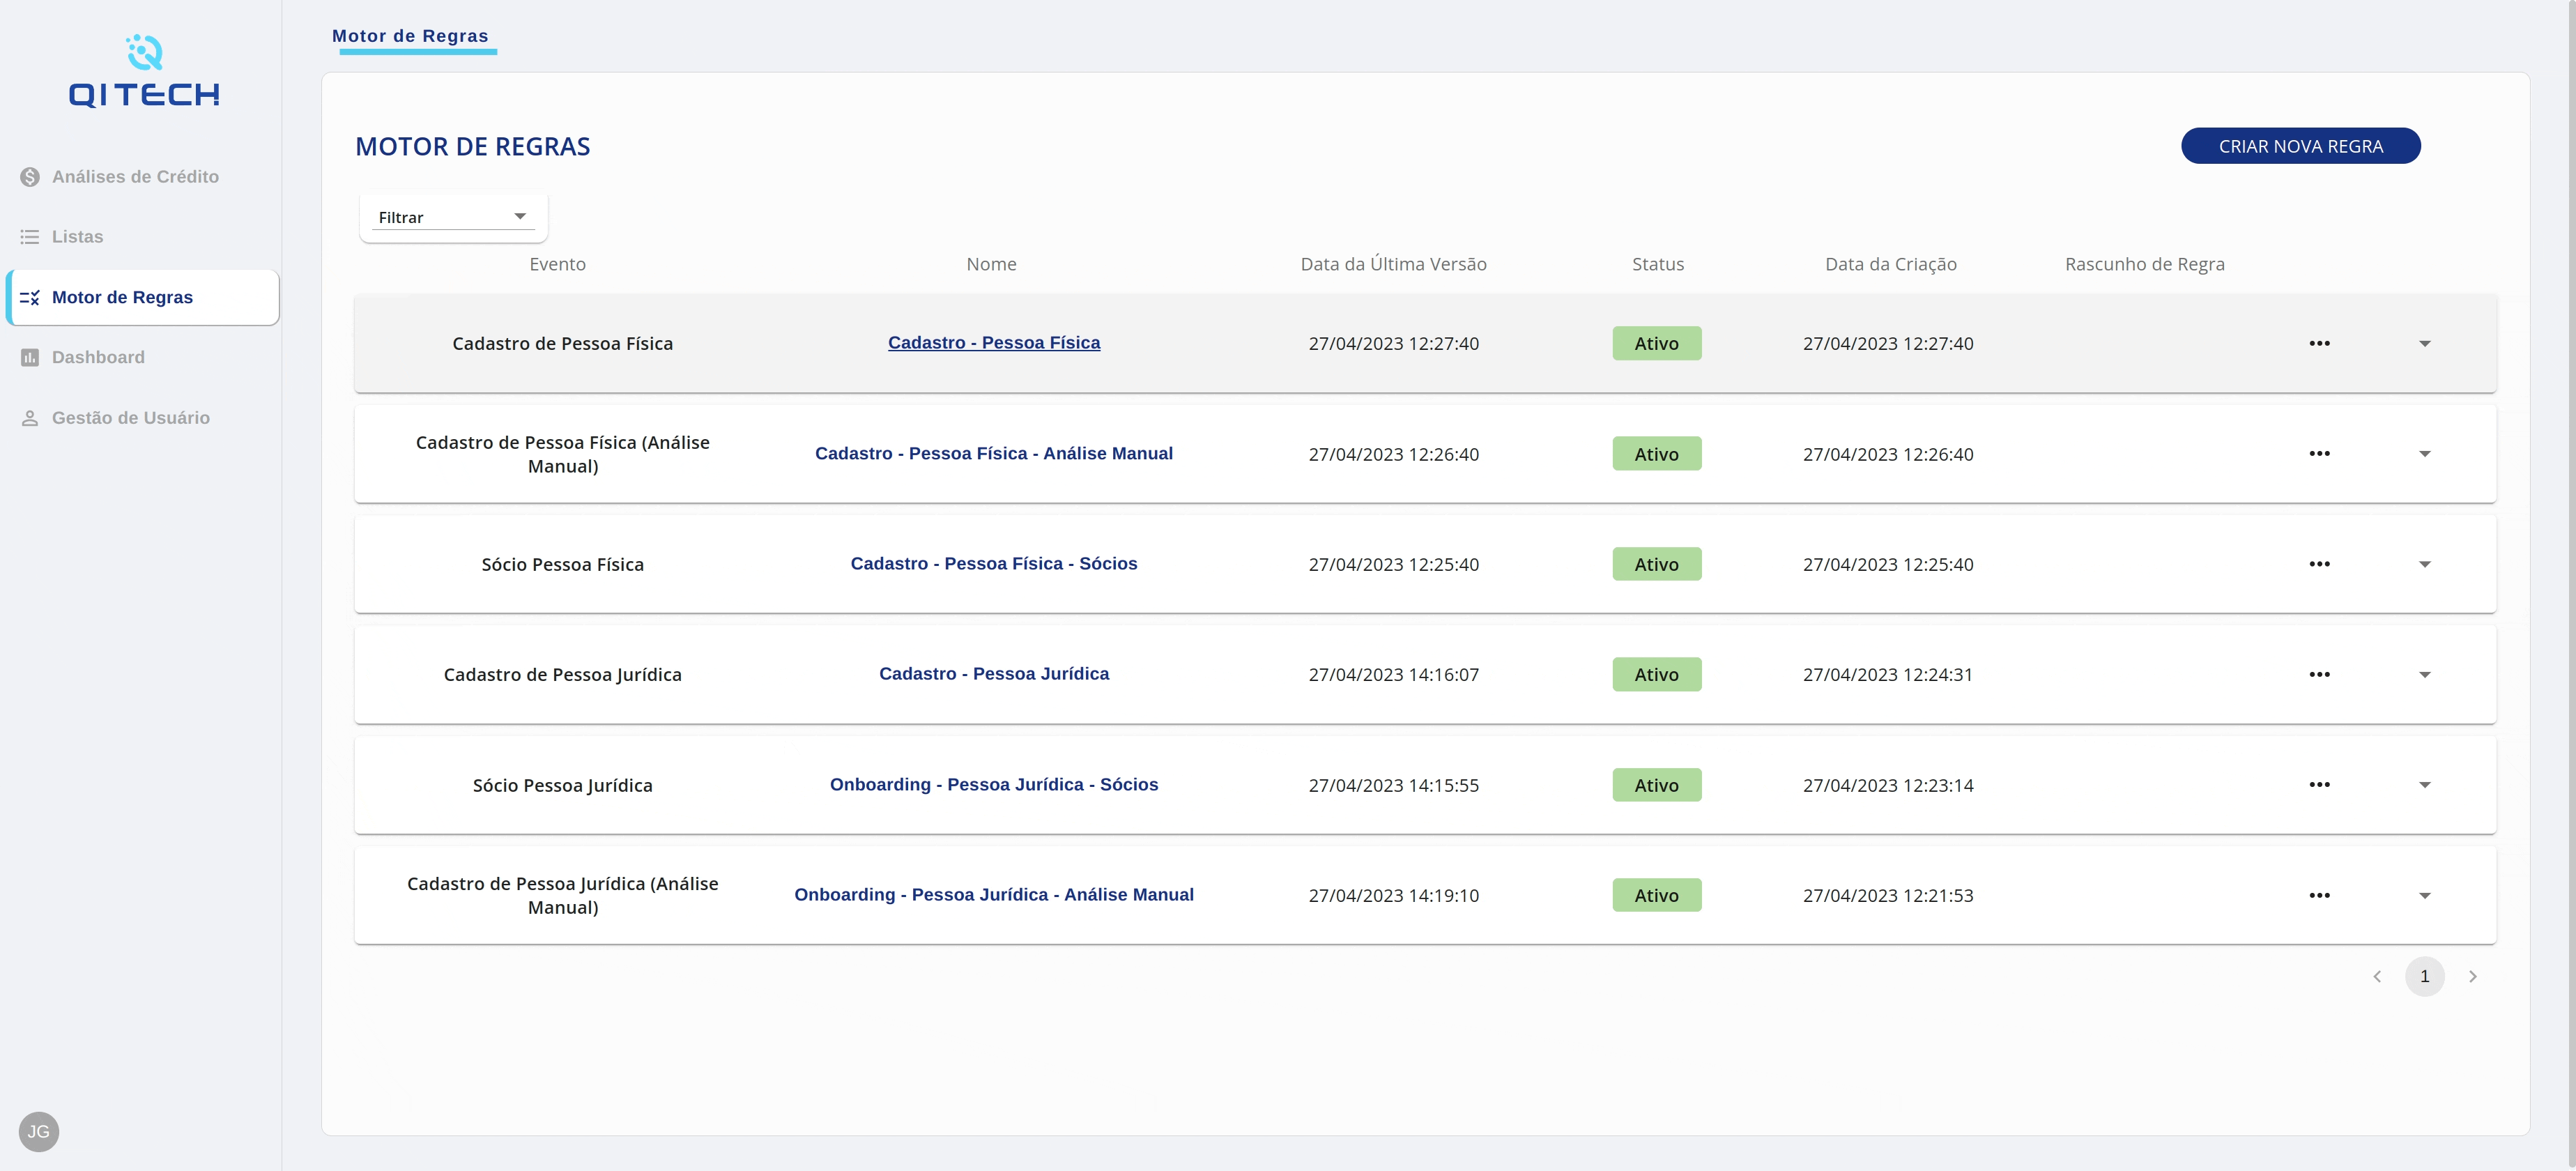Click the Sócio Pessoa Jurídica event cell
This screenshot has height=1171, width=2576.
[x=563, y=786]
